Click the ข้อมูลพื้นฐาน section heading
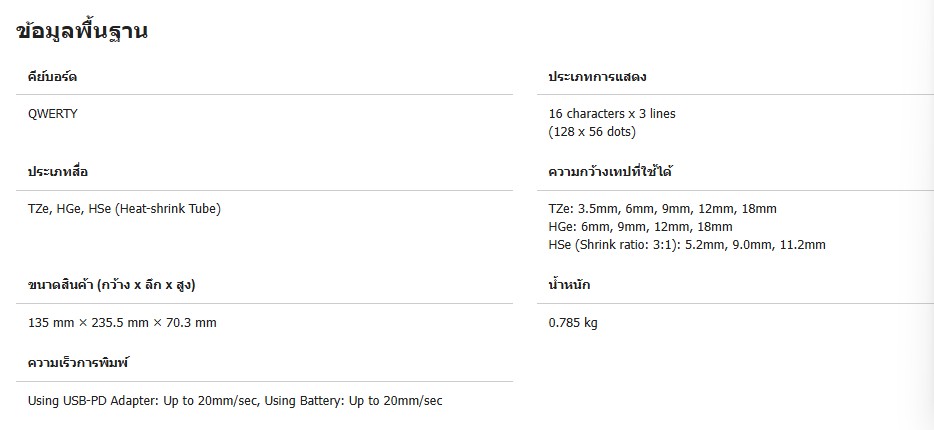 83,32
